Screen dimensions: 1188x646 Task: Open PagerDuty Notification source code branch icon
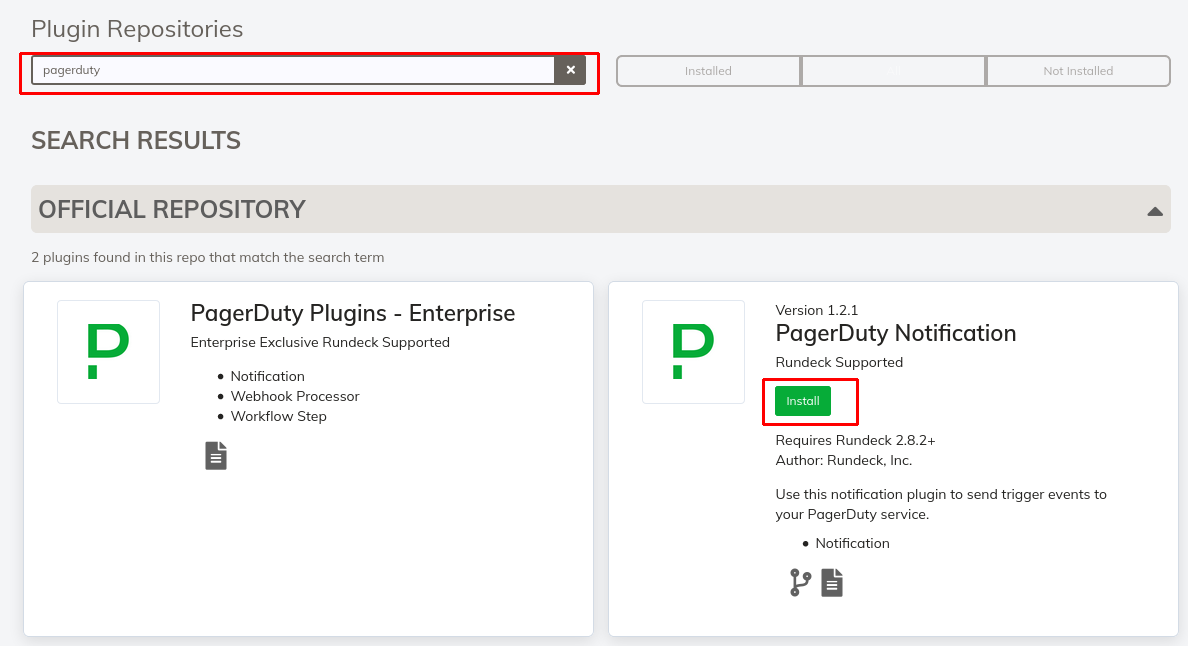pos(800,582)
